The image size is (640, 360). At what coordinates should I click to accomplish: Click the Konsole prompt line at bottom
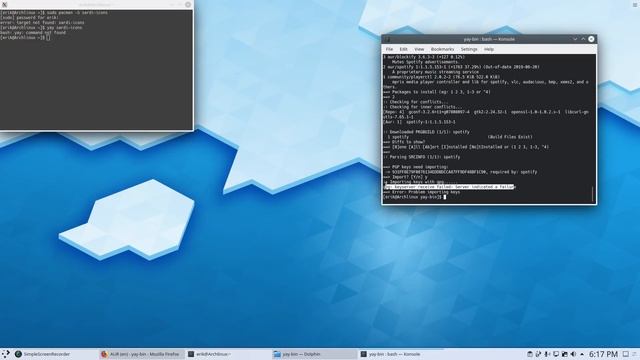click(414, 197)
